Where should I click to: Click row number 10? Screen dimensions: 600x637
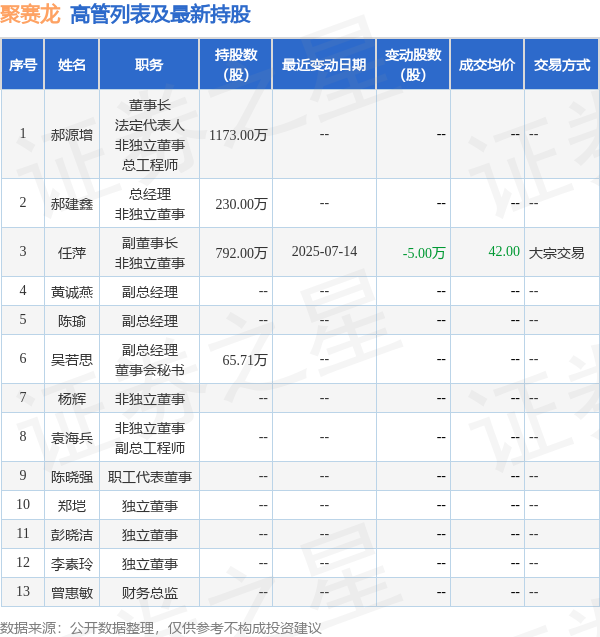[x=23, y=505]
